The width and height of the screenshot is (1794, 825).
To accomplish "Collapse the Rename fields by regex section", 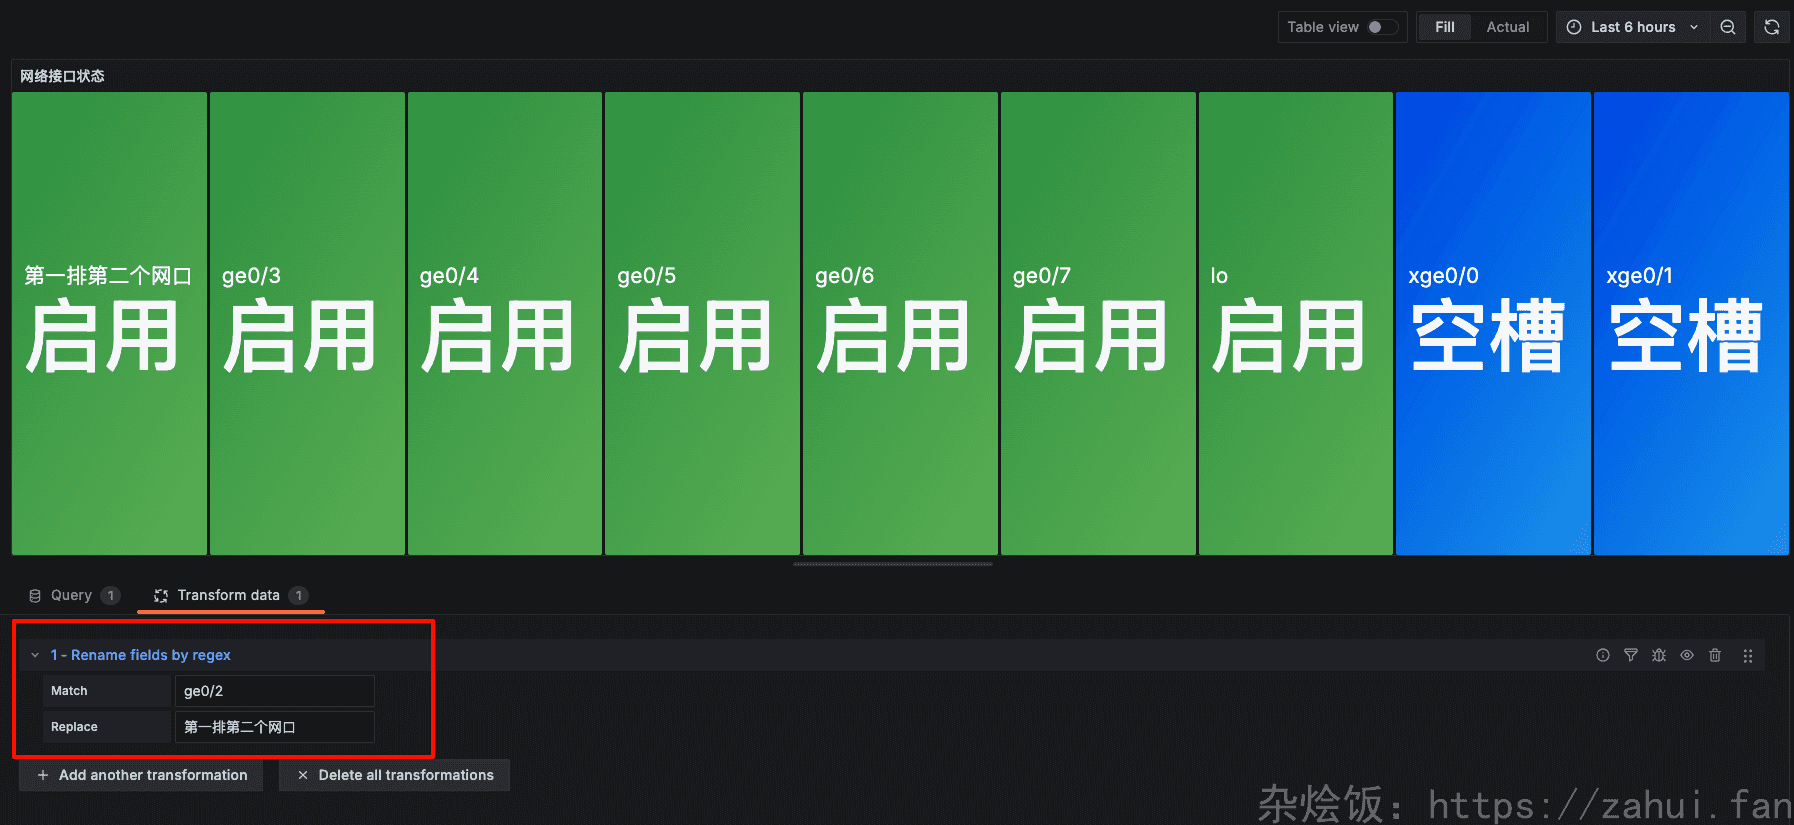I will [x=35, y=655].
